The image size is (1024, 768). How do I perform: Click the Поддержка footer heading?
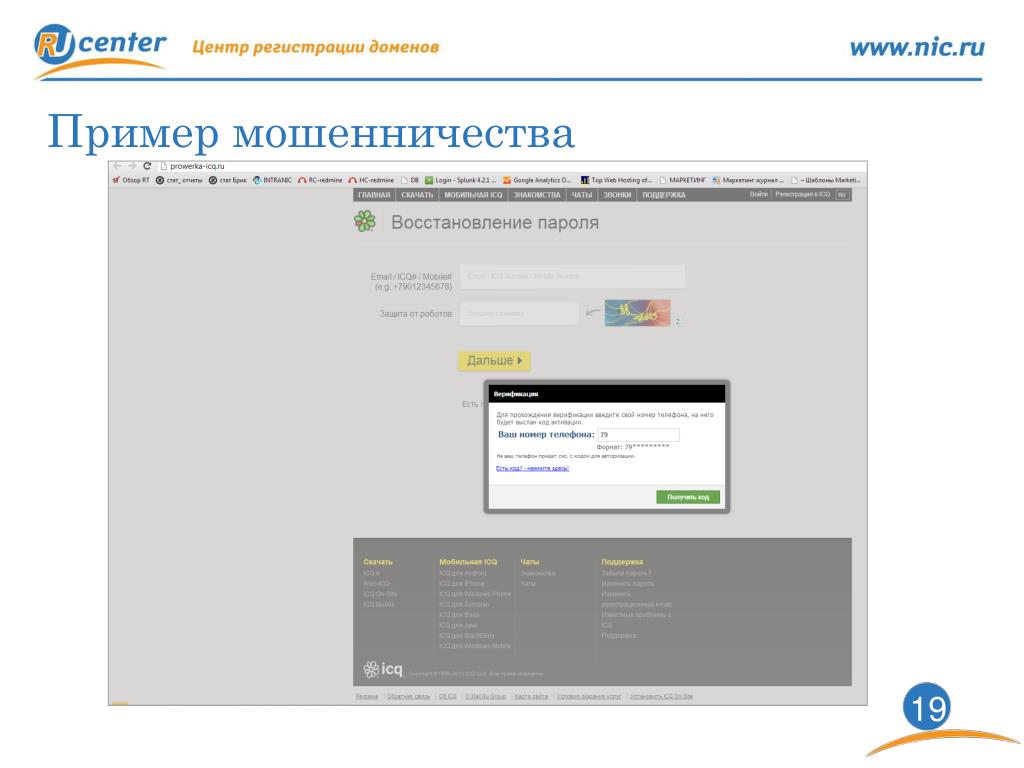click(622, 562)
